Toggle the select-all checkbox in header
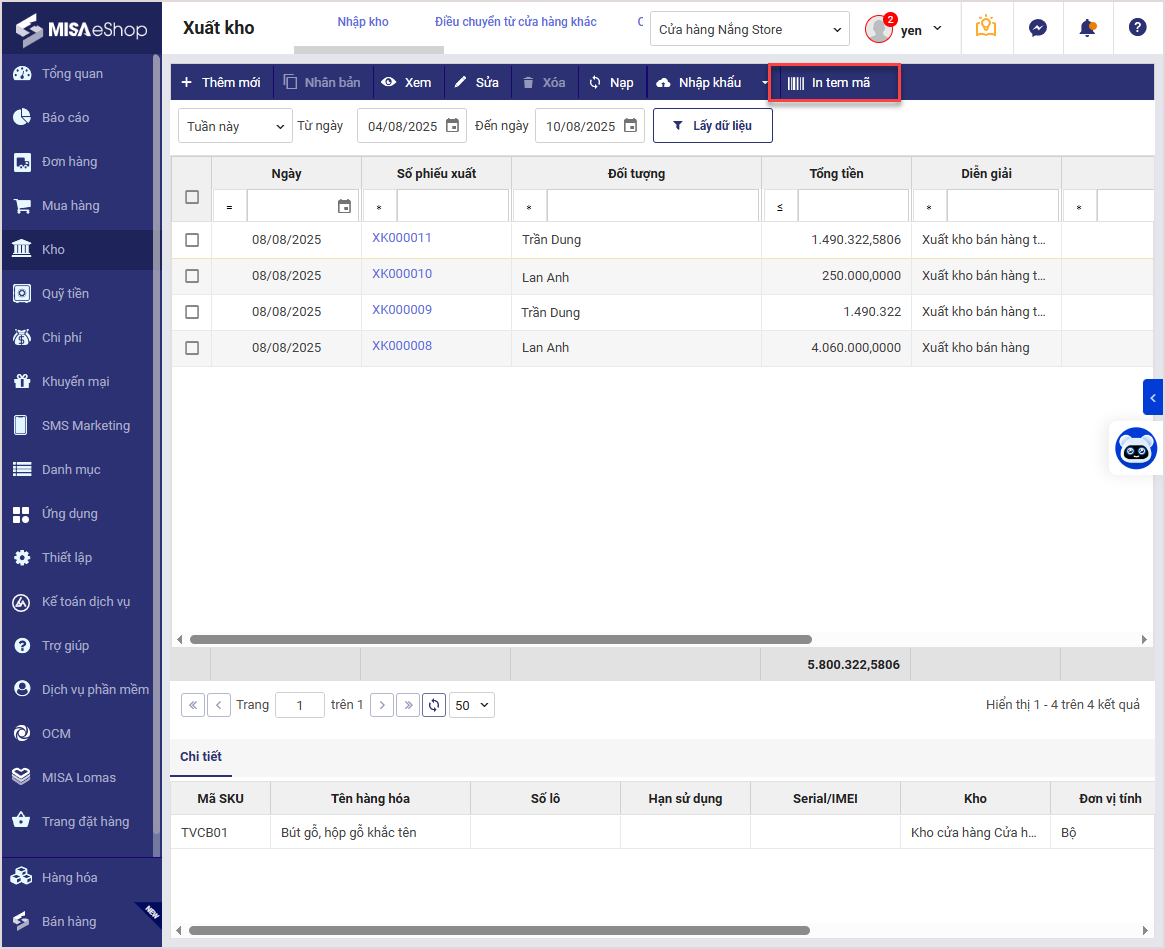This screenshot has width=1165, height=949. [192, 197]
